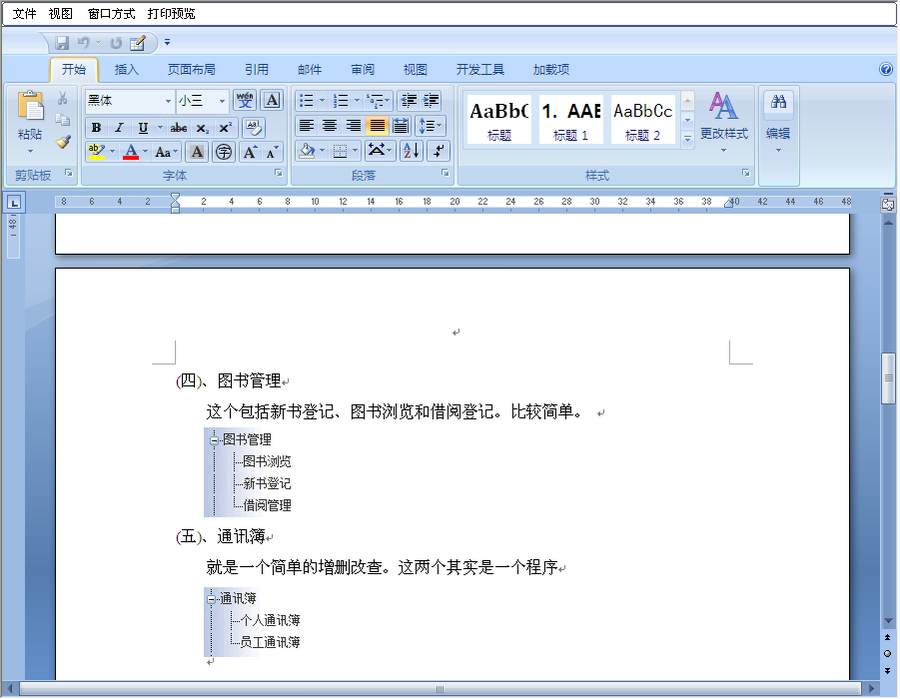The width and height of the screenshot is (900, 699).
Task: Collapse the 图书管理 tree node
Action: (x=214, y=440)
